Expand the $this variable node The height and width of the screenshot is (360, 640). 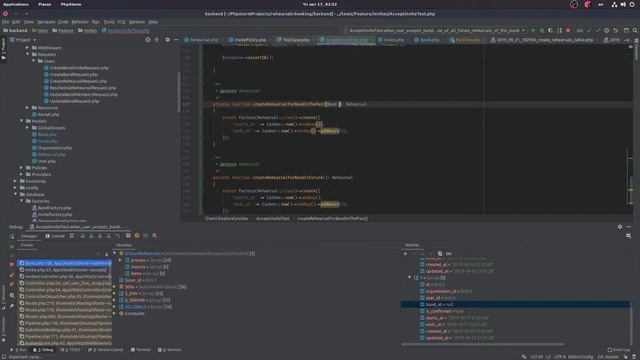tap(115, 287)
